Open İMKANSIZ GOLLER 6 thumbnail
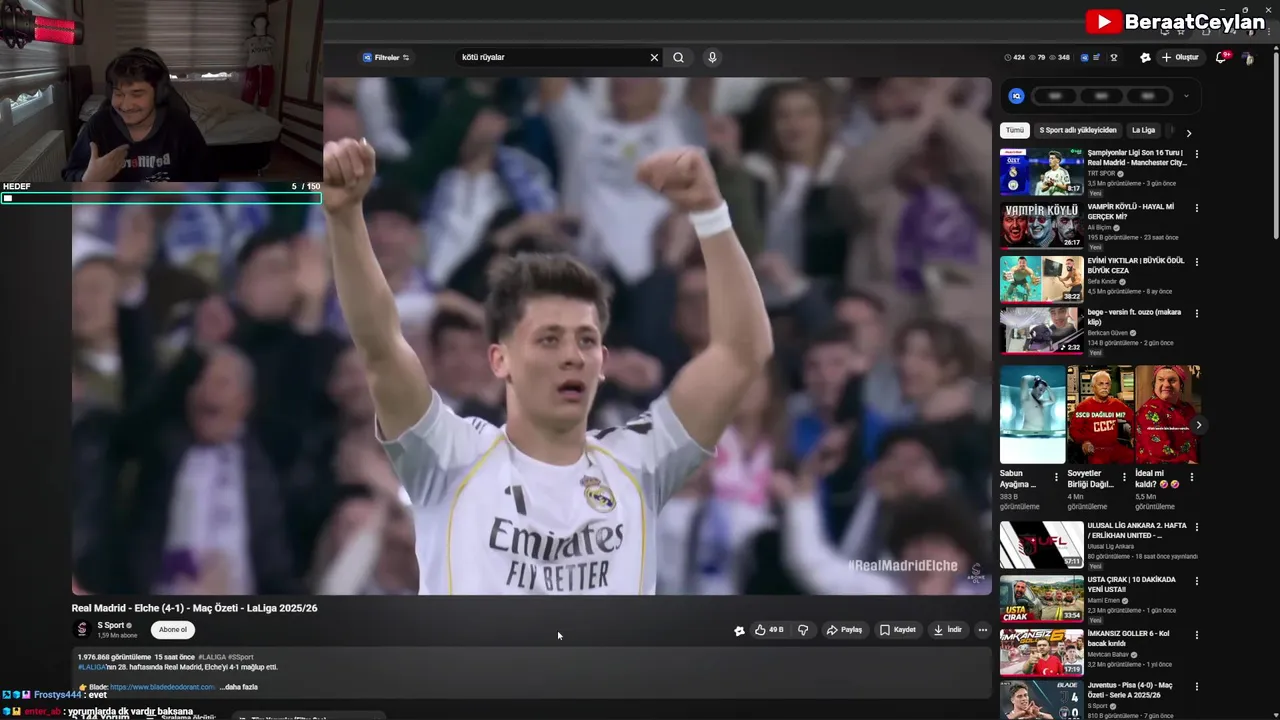Screen dimensions: 1280x720 point(1041,652)
